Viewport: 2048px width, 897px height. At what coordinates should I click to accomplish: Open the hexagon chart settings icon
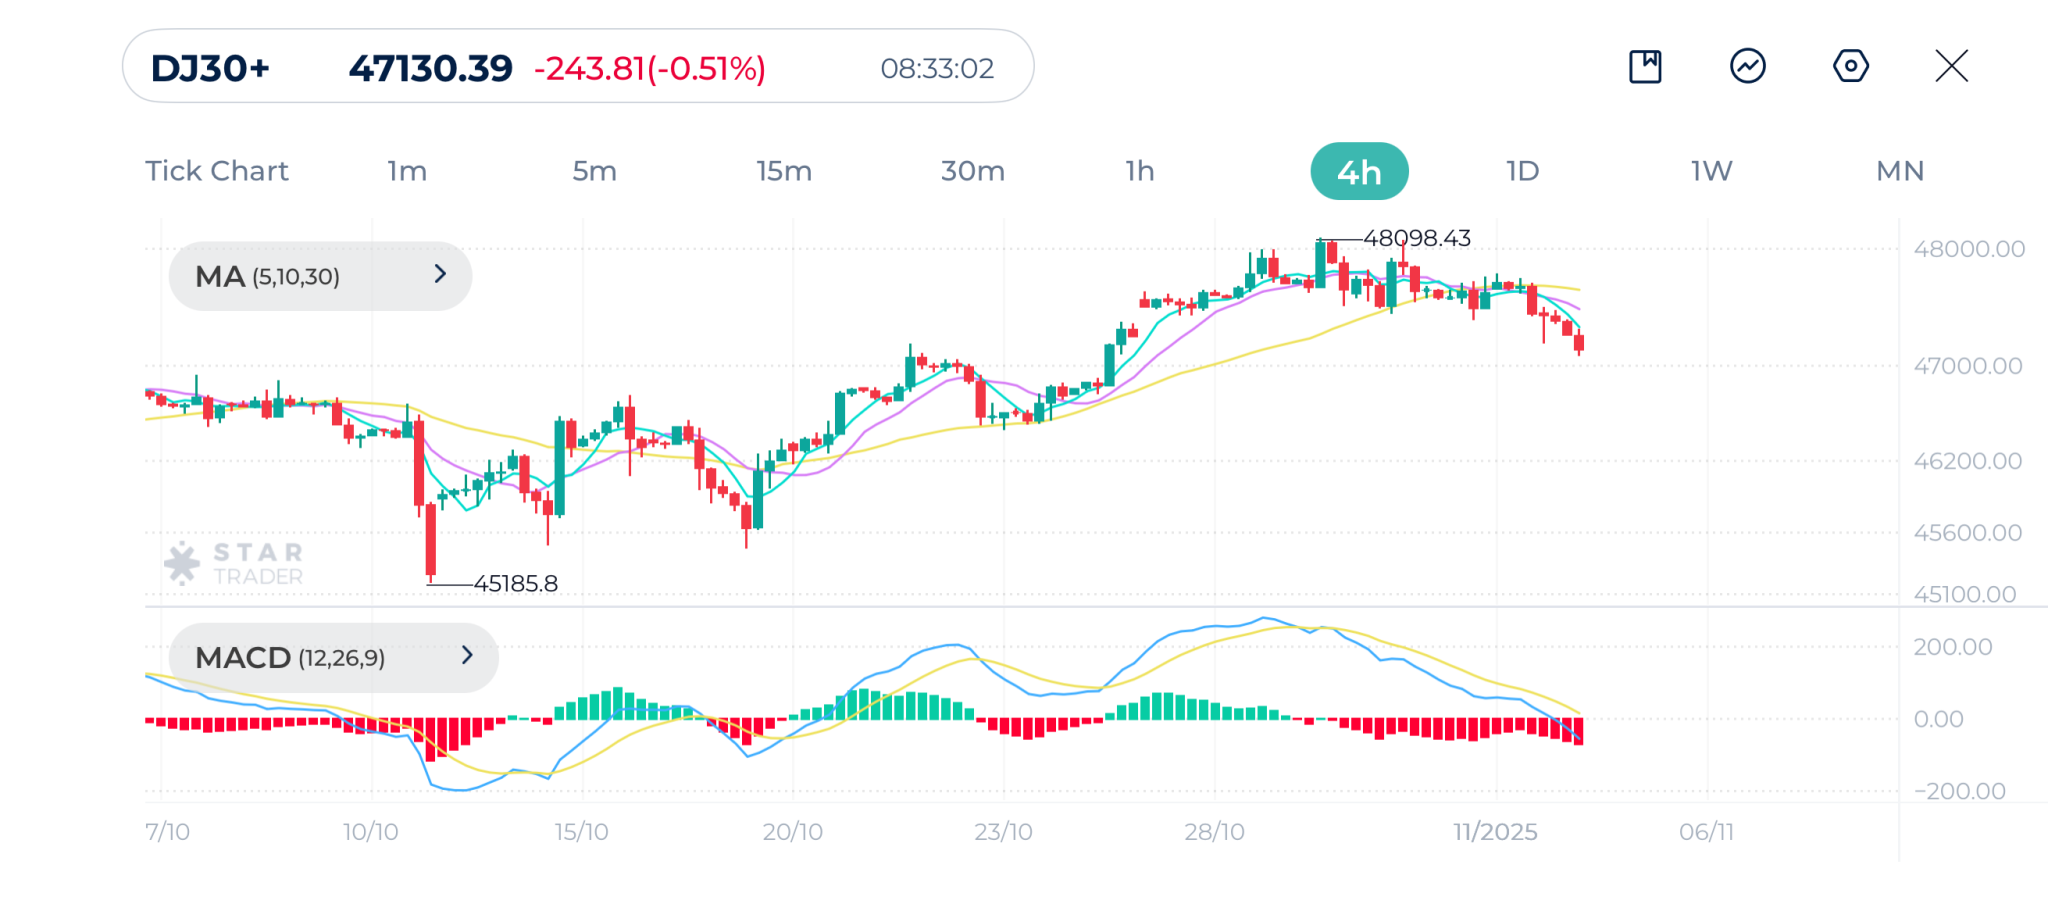1850,67
